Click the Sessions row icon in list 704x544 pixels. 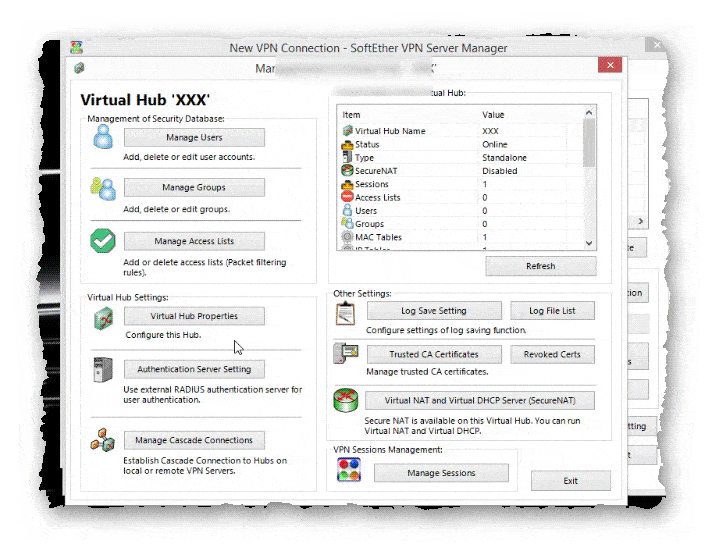(x=348, y=184)
